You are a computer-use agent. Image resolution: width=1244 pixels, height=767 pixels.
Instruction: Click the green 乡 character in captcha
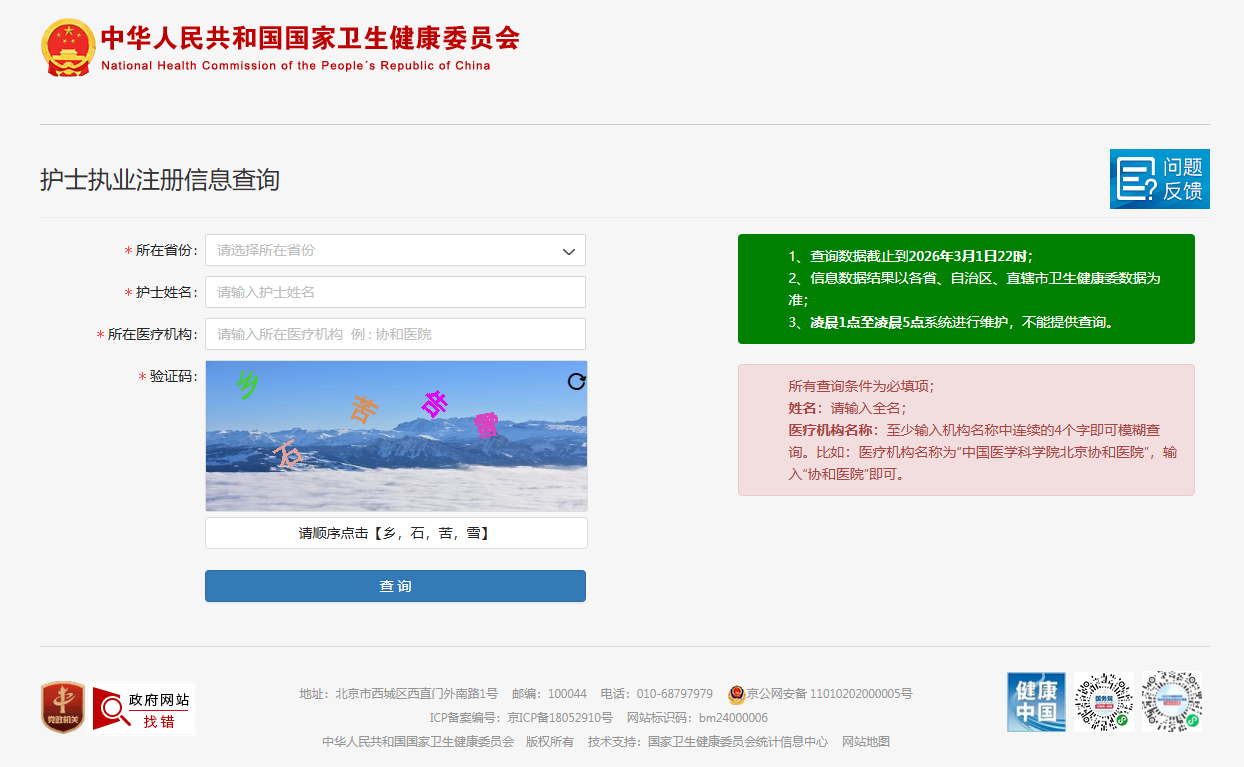[x=247, y=384]
